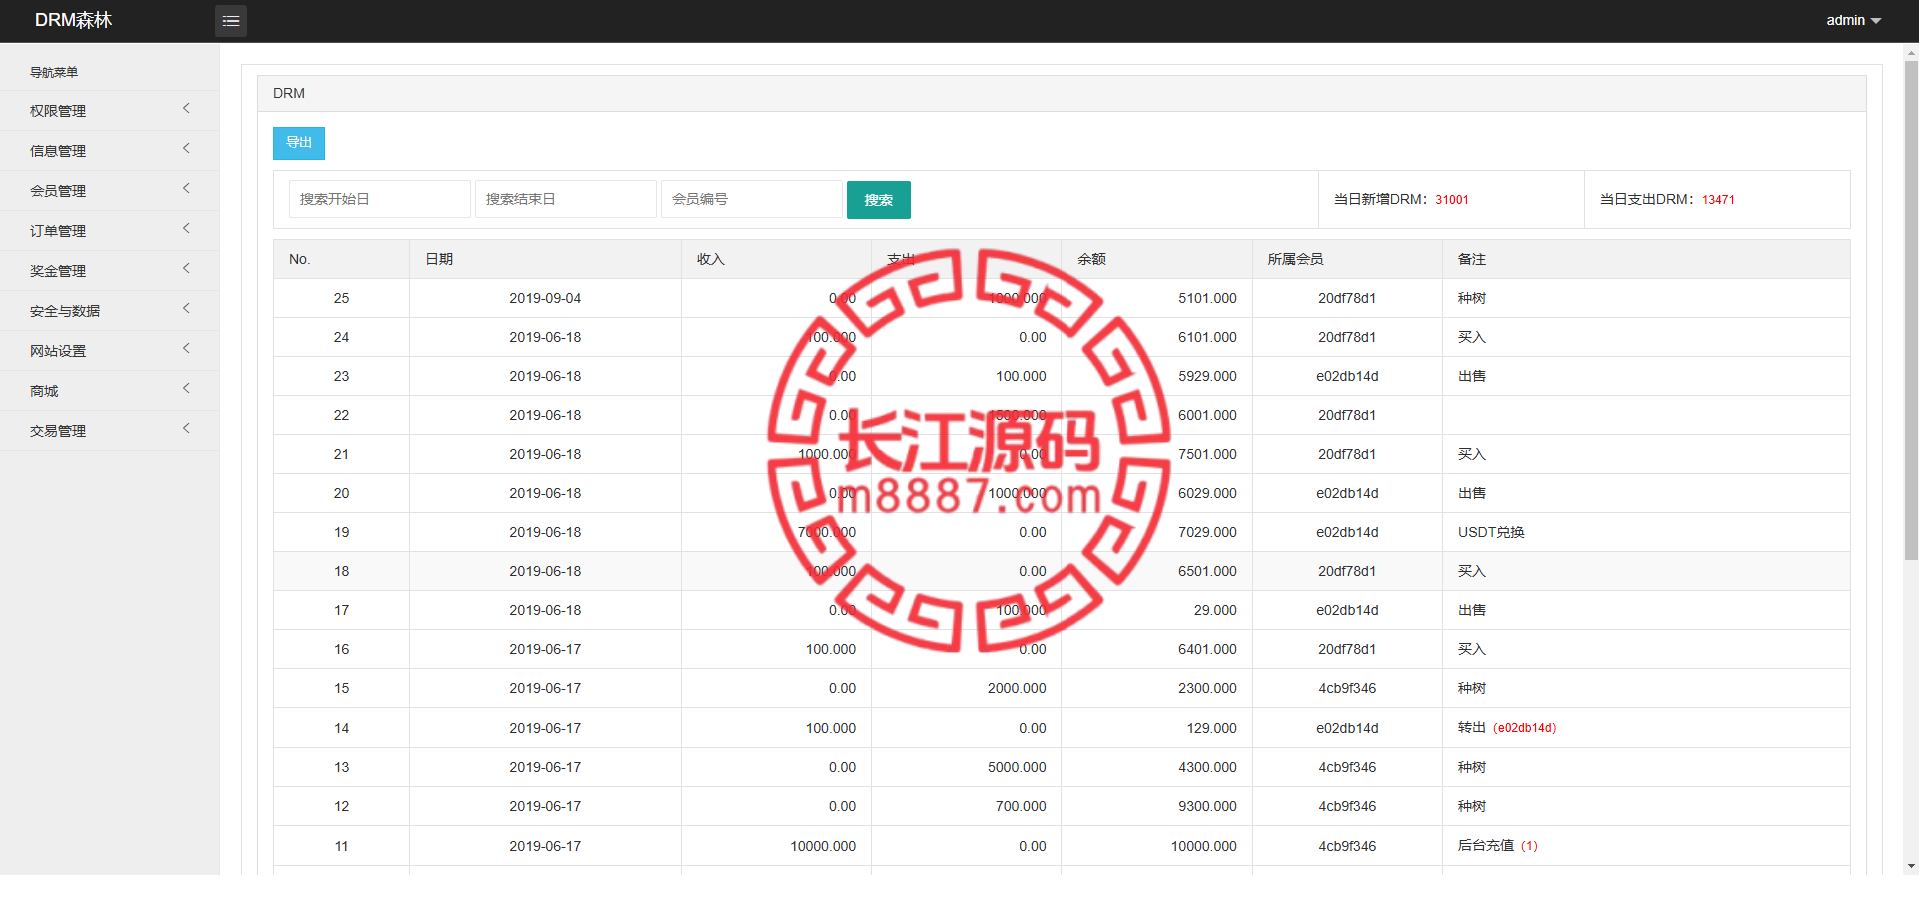Viewport: 1919px width, 899px height.
Task: Click the 转出 (e02db14d) remark
Action: 1507,728
